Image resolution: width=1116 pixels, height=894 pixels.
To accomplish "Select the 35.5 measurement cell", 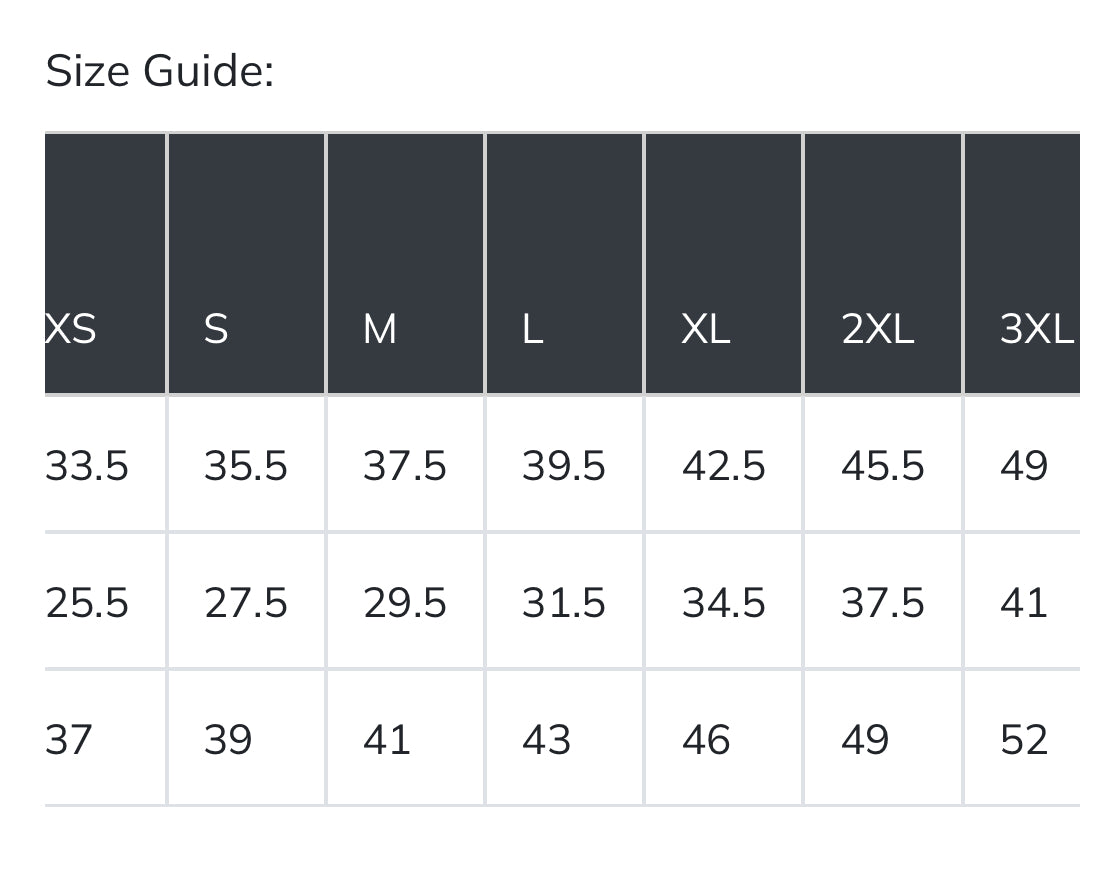I will tap(246, 466).
